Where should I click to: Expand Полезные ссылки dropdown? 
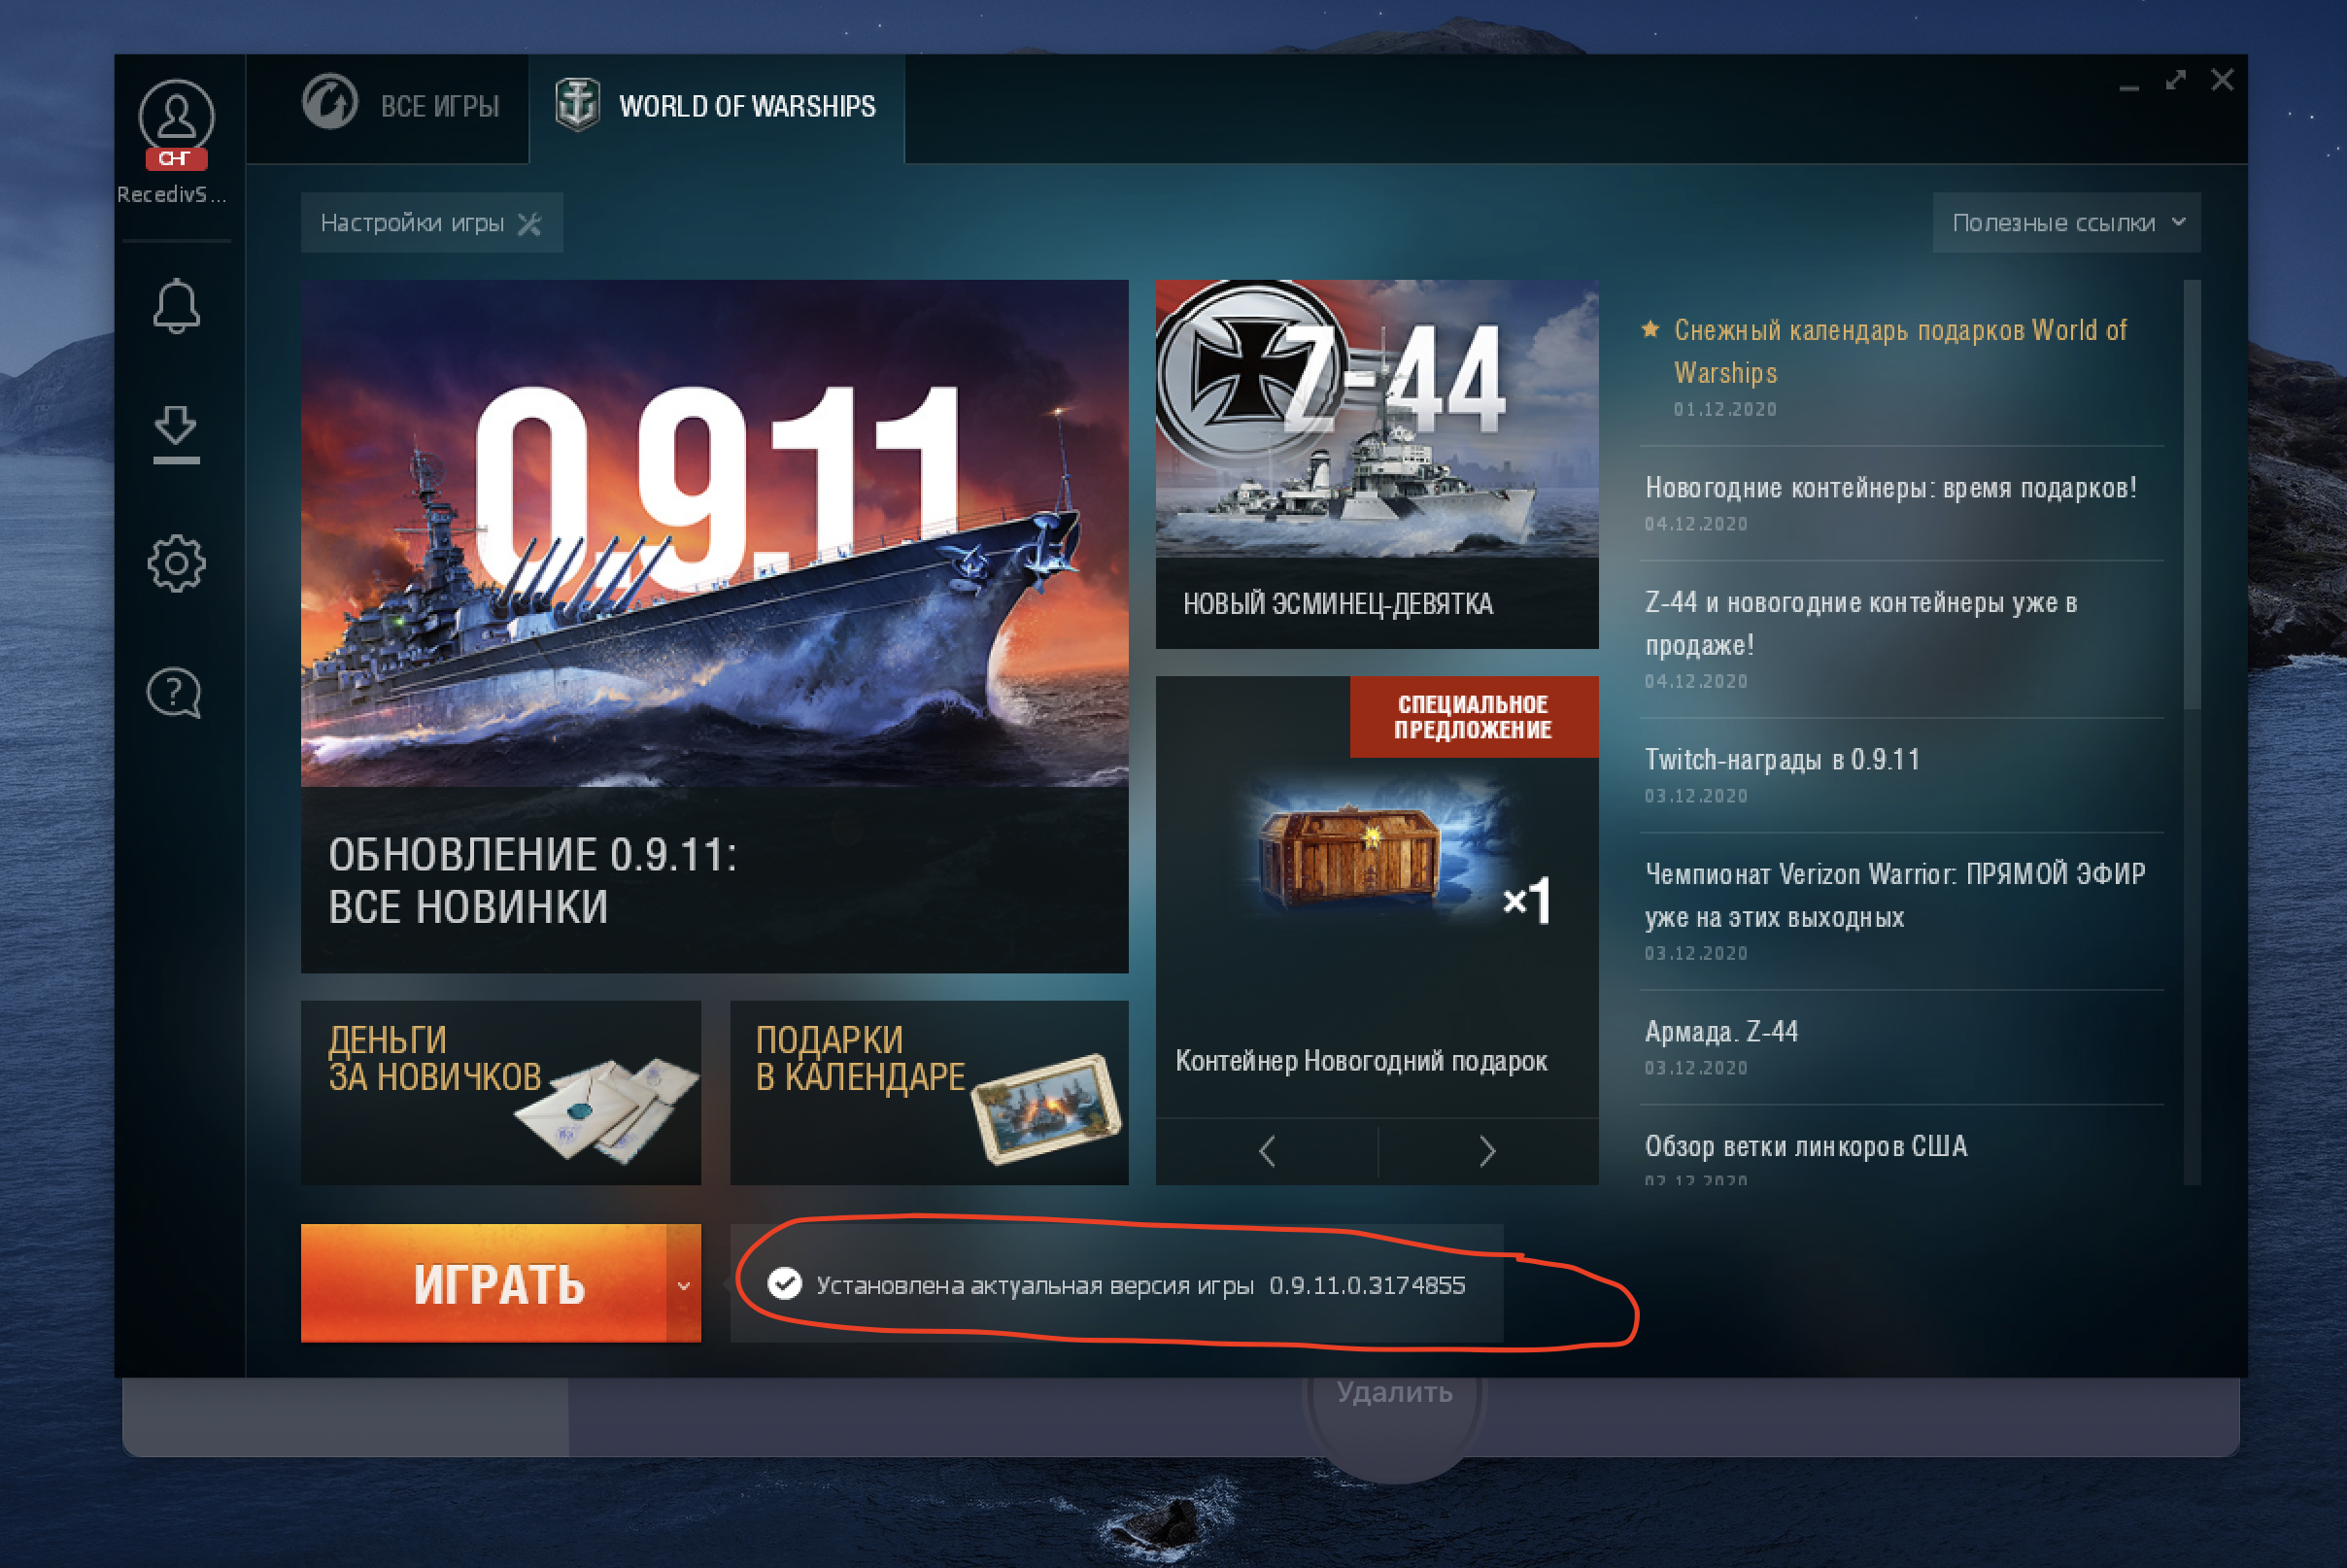pos(2066,222)
